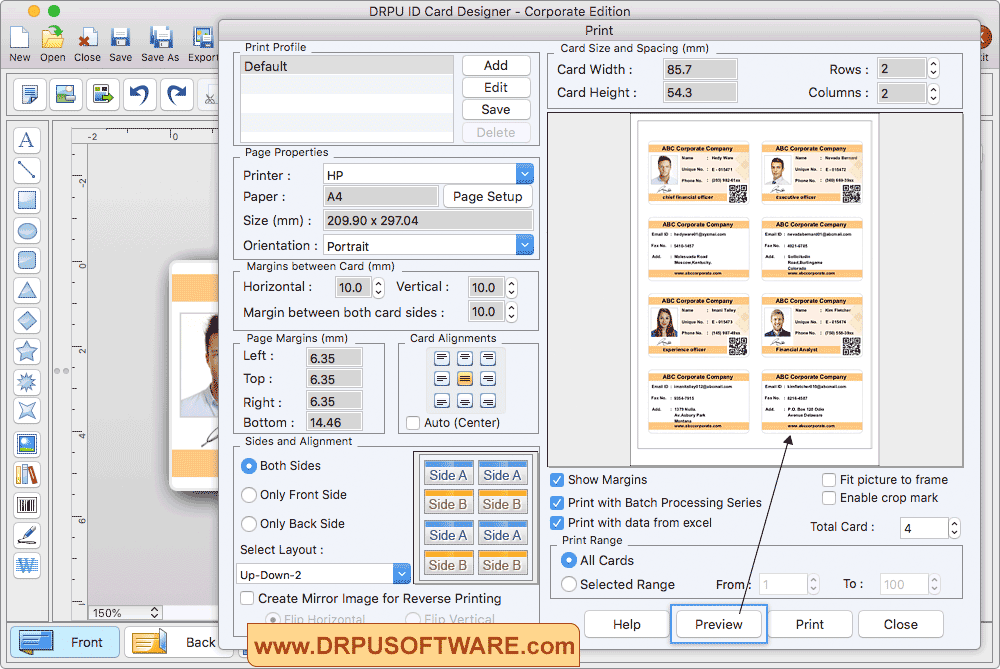Click the Close dialog button
The height and width of the screenshot is (669, 1000).
[901, 624]
